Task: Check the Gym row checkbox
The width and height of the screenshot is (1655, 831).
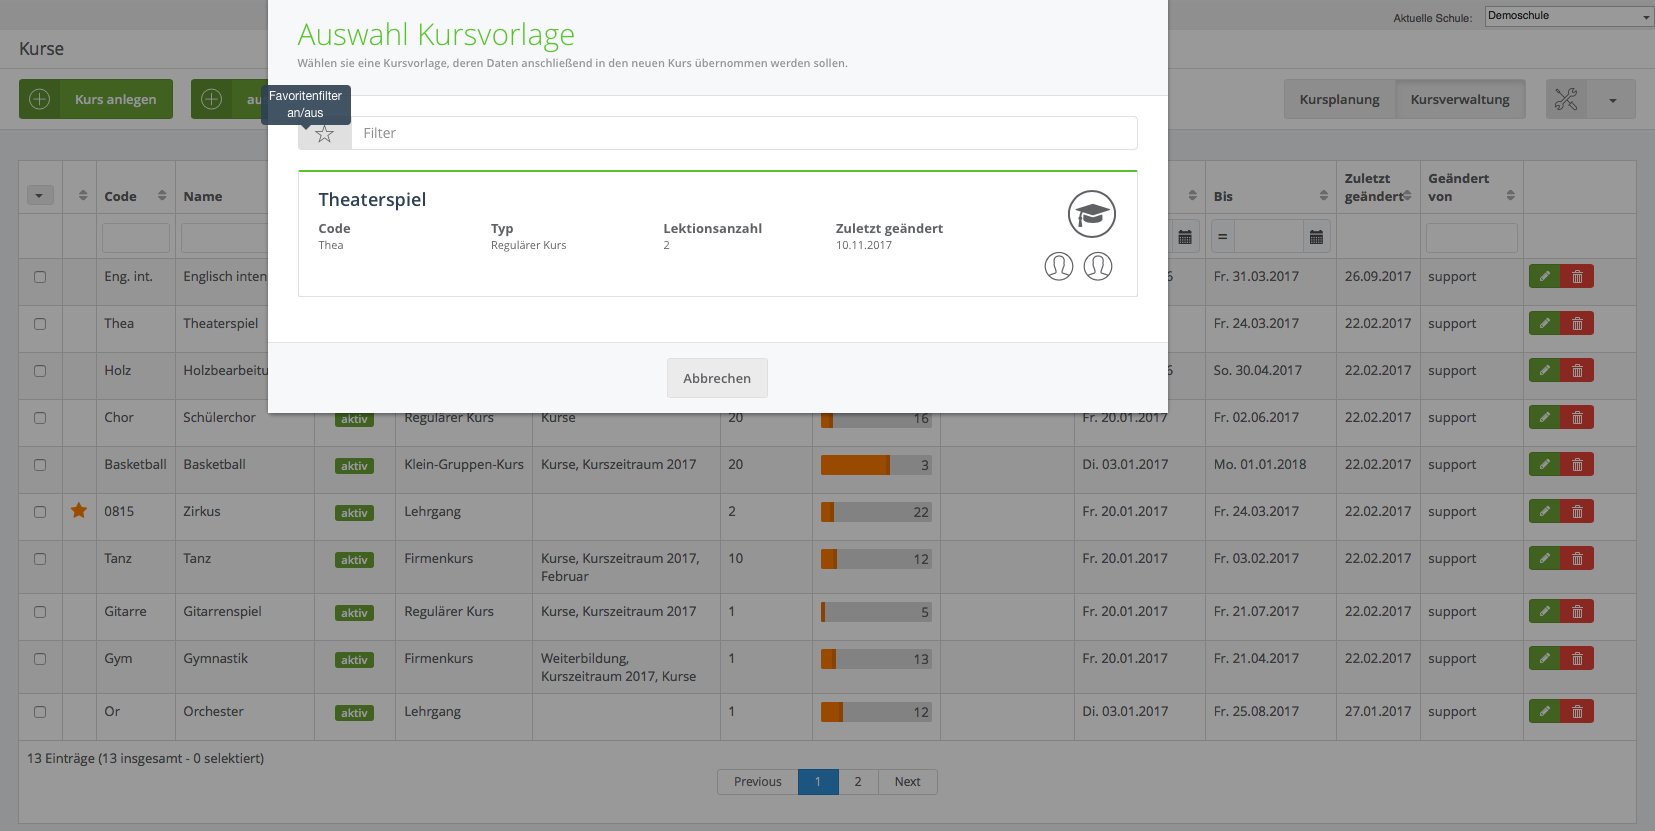Action: pyautogui.click(x=40, y=659)
